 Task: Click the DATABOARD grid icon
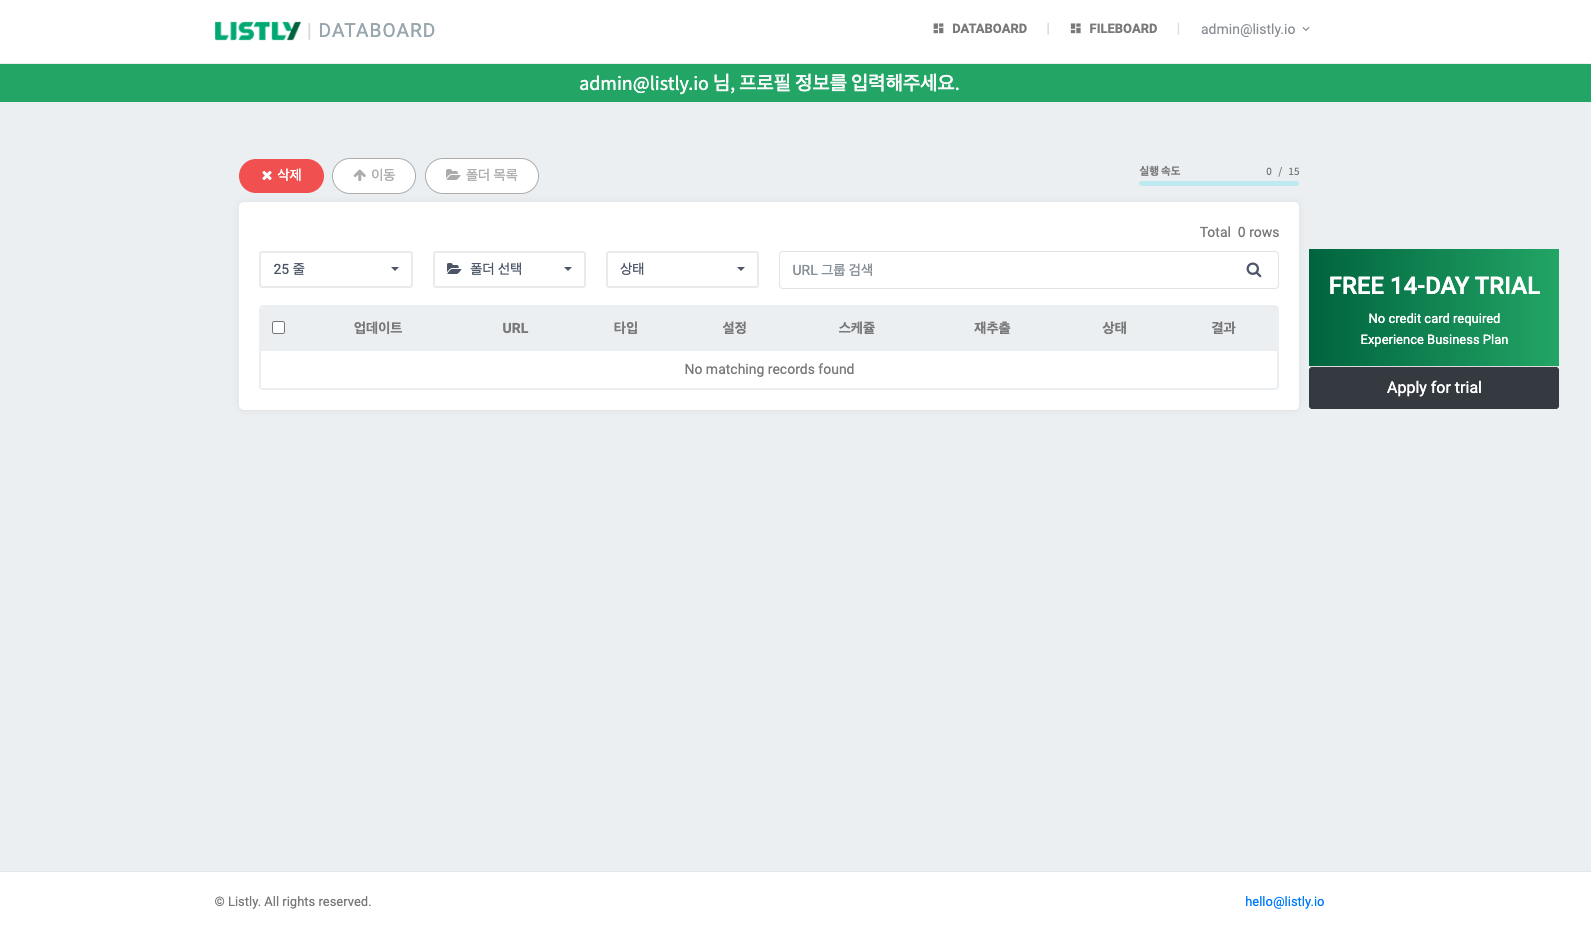(x=938, y=29)
